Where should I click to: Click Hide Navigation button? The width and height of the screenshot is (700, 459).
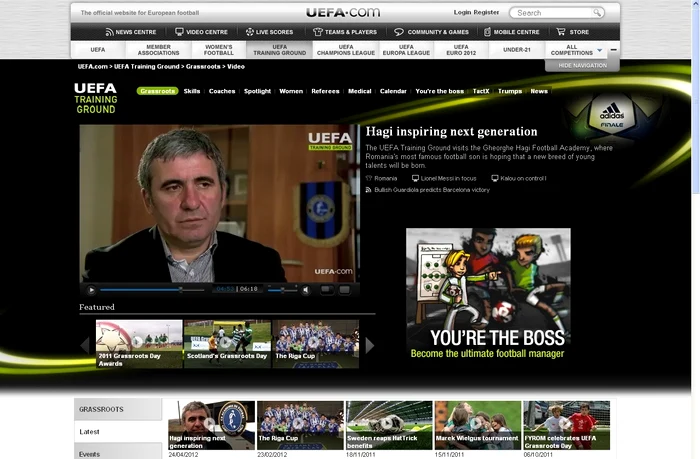pyautogui.click(x=582, y=65)
